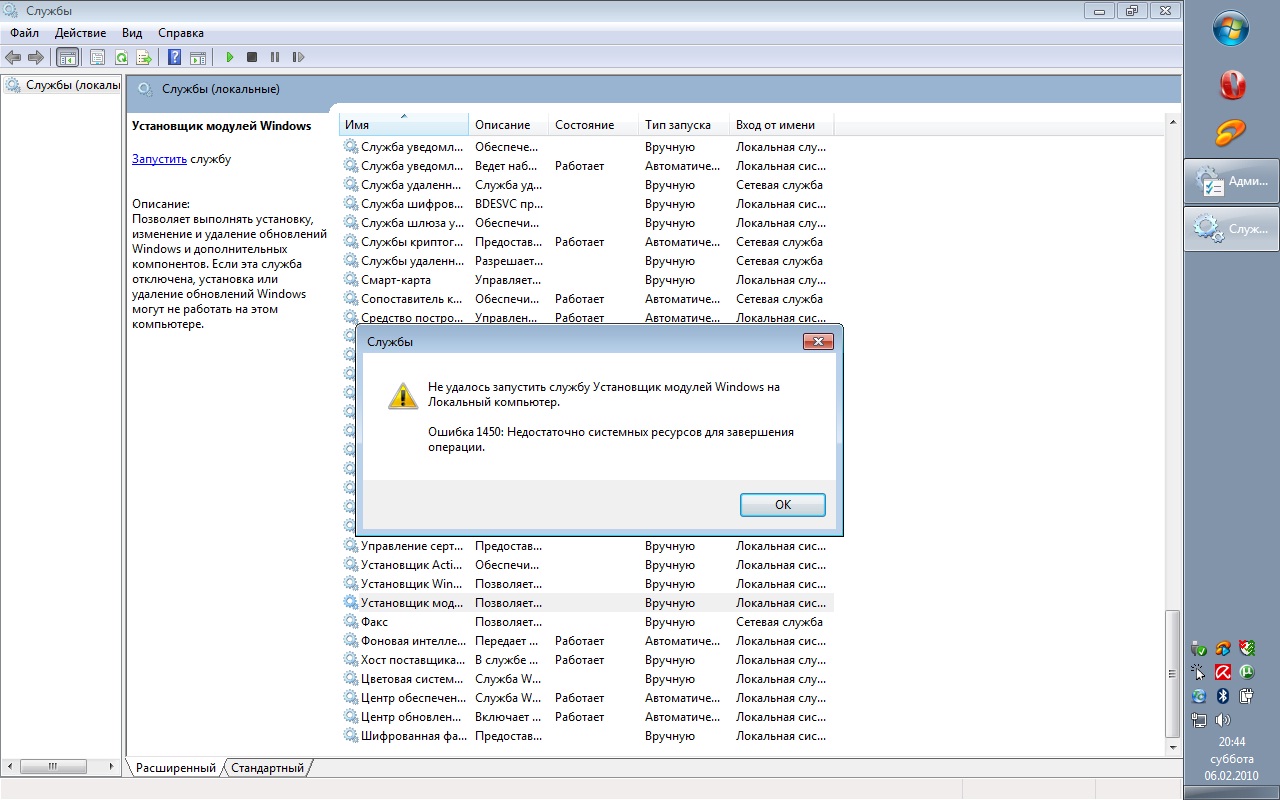The height and width of the screenshot is (800, 1280).
Task: Select the Хост поставщика... service row
Action: (587, 660)
